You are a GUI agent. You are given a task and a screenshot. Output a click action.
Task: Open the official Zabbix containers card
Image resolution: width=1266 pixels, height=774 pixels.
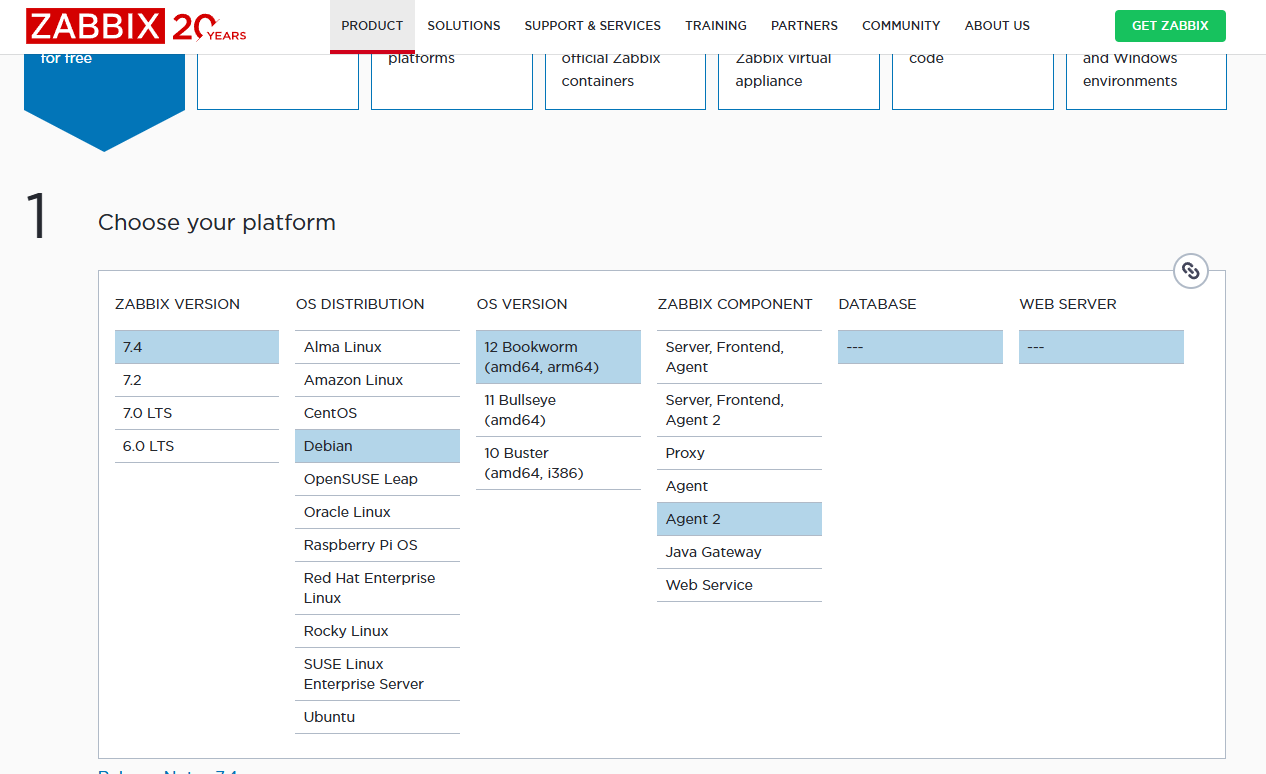pos(626,80)
